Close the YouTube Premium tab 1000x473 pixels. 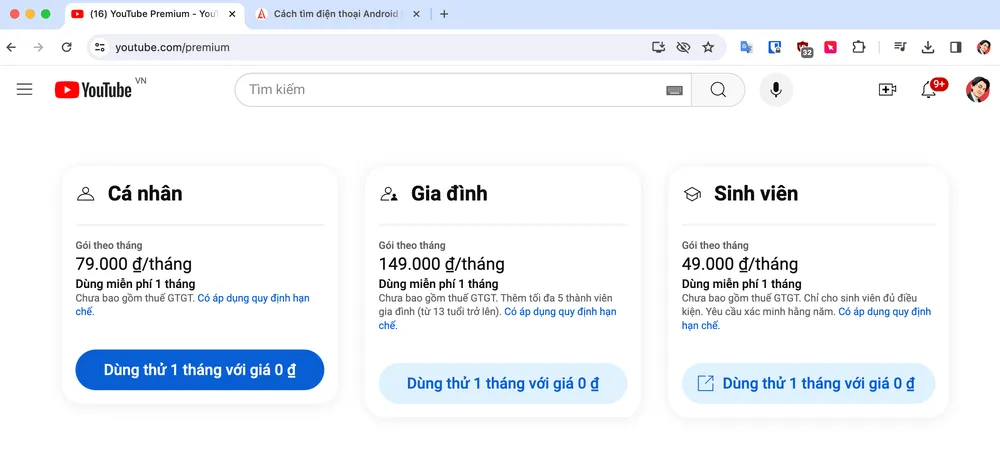[231, 14]
